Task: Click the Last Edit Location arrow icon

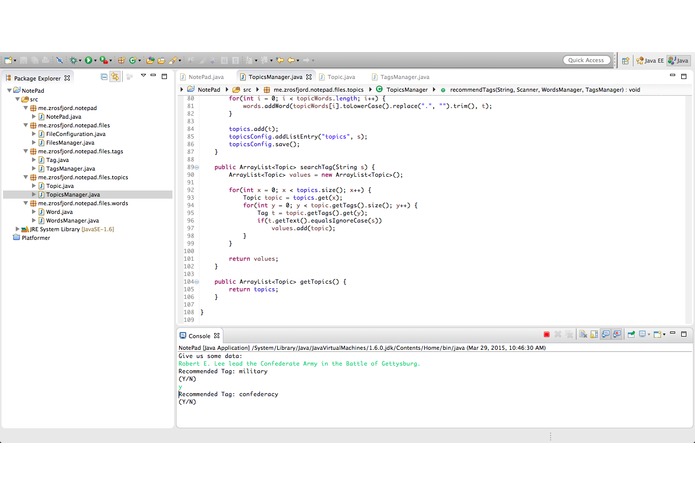Action: 280,60
